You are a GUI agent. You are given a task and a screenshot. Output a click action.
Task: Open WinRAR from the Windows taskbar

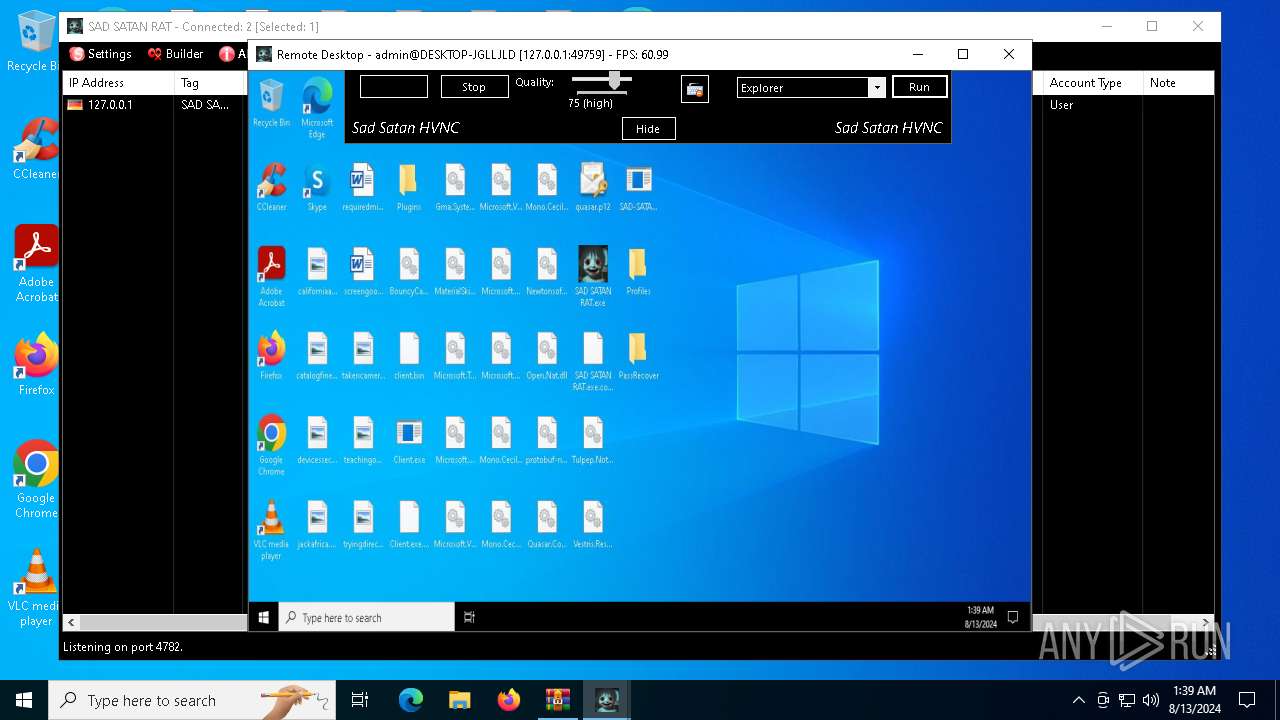click(557, 700)
